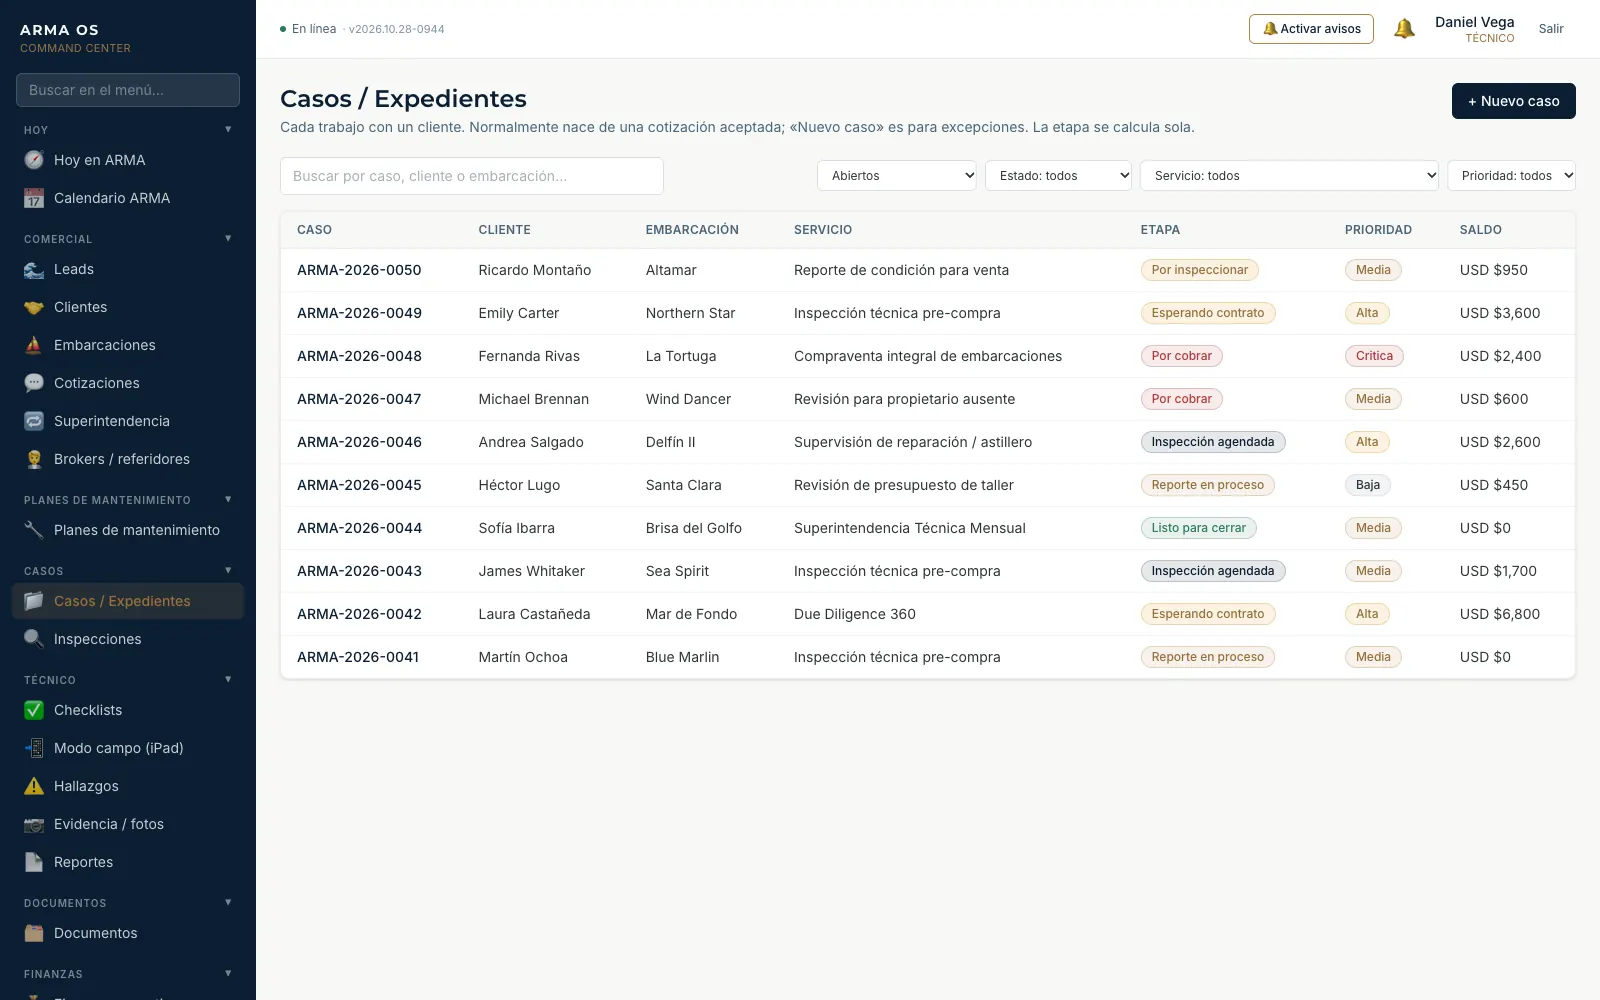
Task: Open the Estado: todos dropdown
Action: tap(1058, 176)
